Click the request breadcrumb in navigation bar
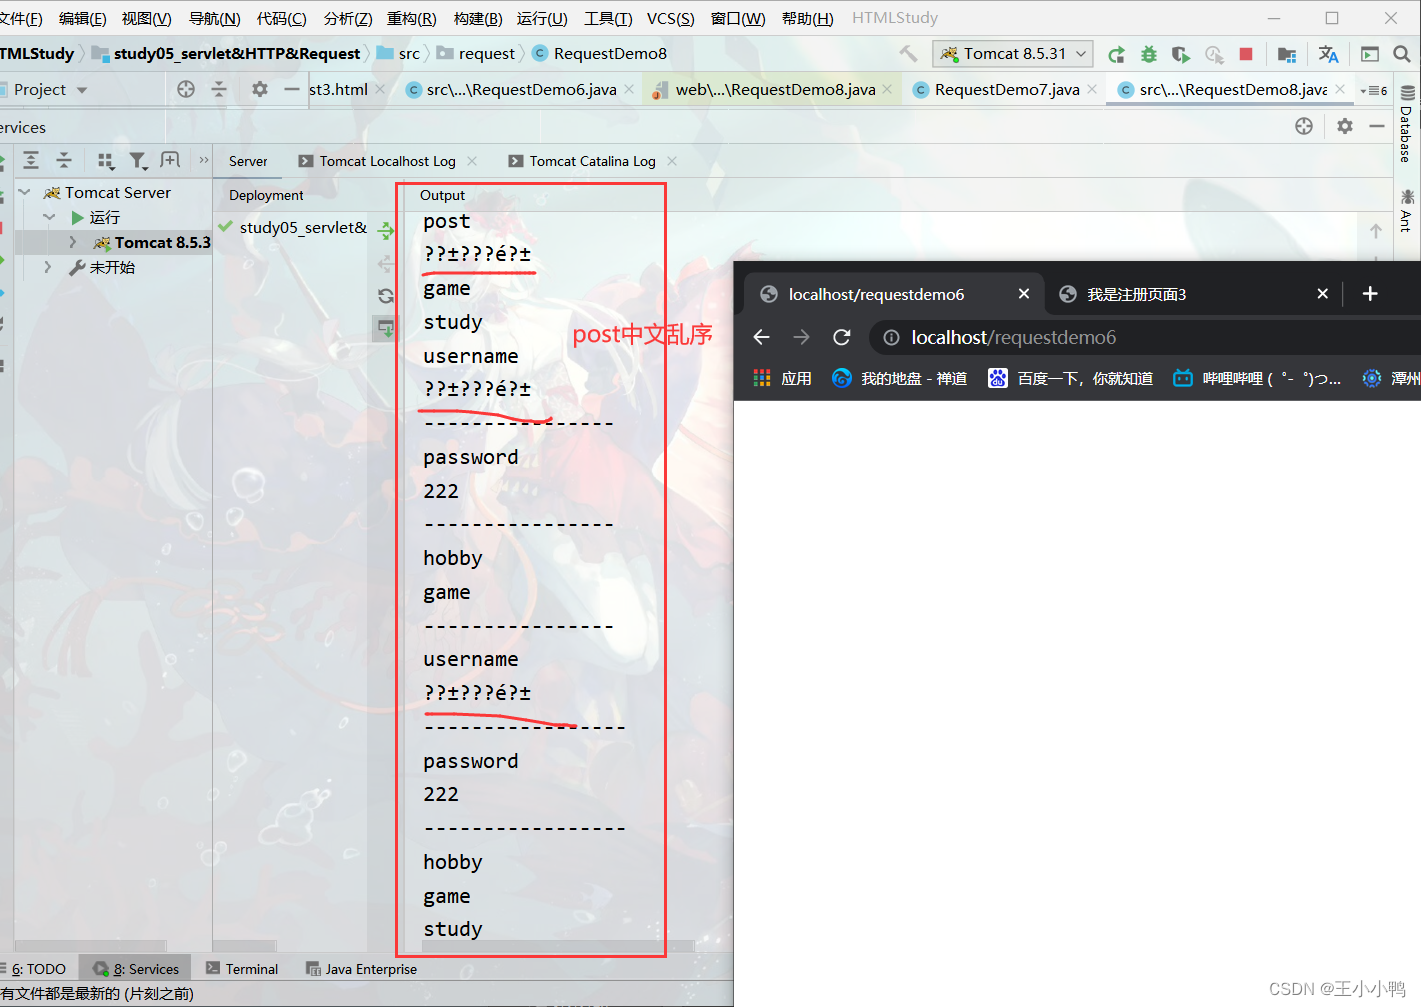1421x1007 pixels. [x=476, y=53]
